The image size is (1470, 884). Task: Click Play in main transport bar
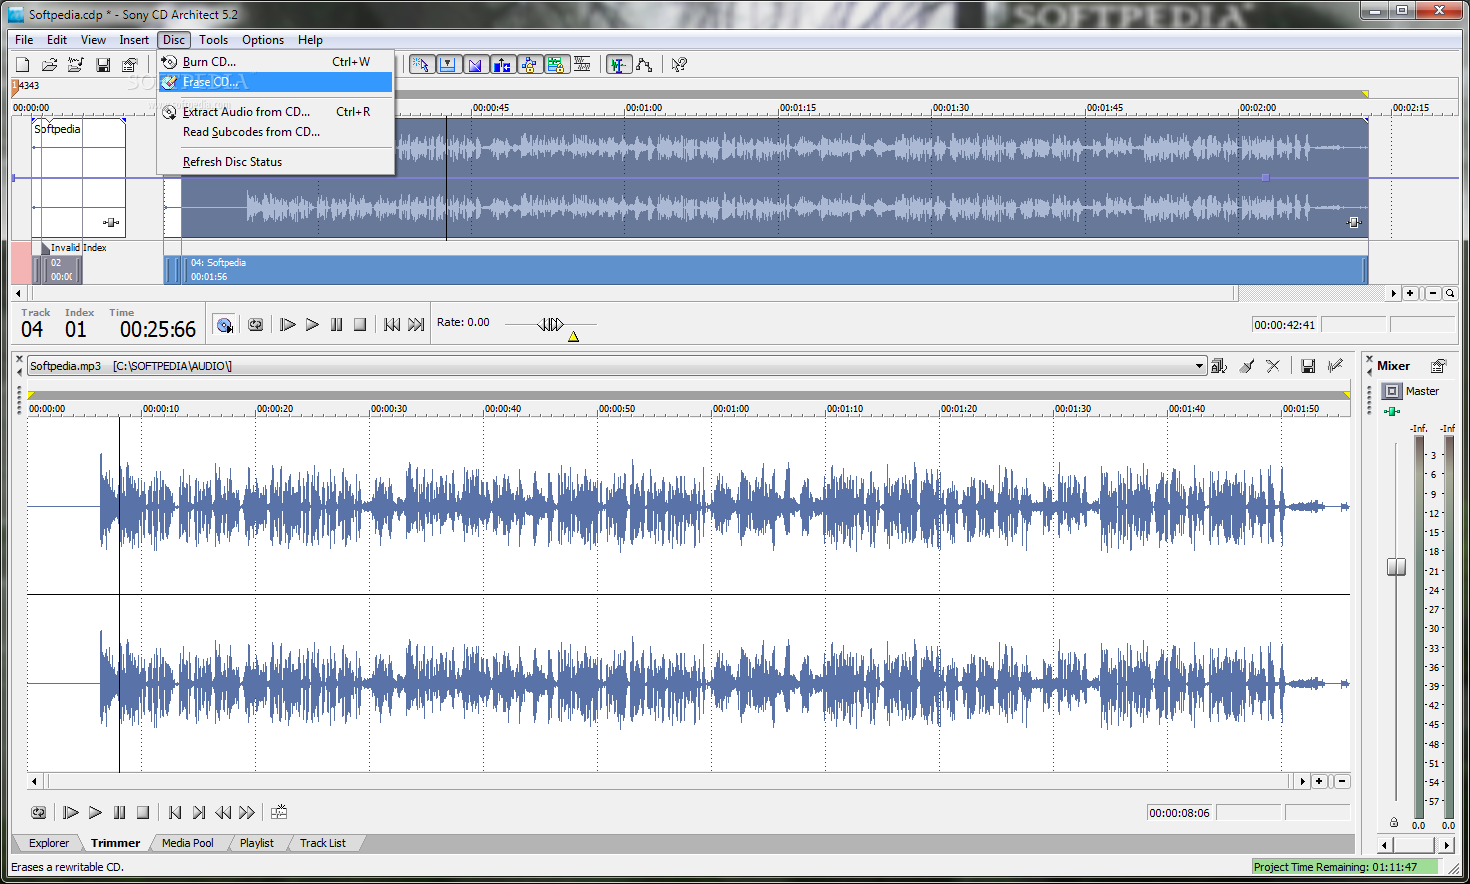312,325
